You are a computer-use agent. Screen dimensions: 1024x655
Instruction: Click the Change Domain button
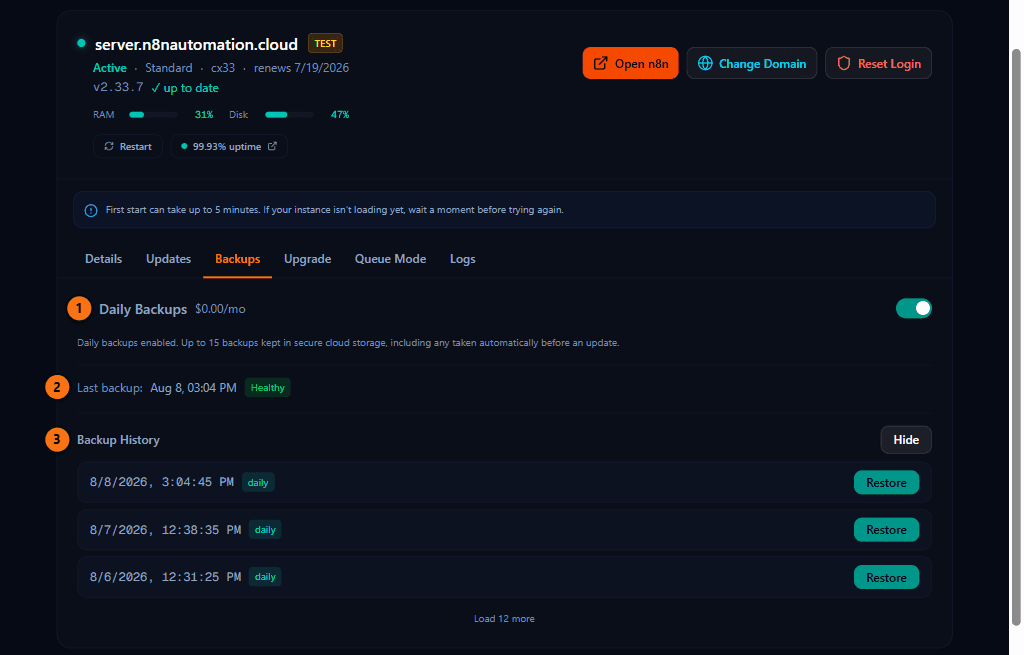752,63
